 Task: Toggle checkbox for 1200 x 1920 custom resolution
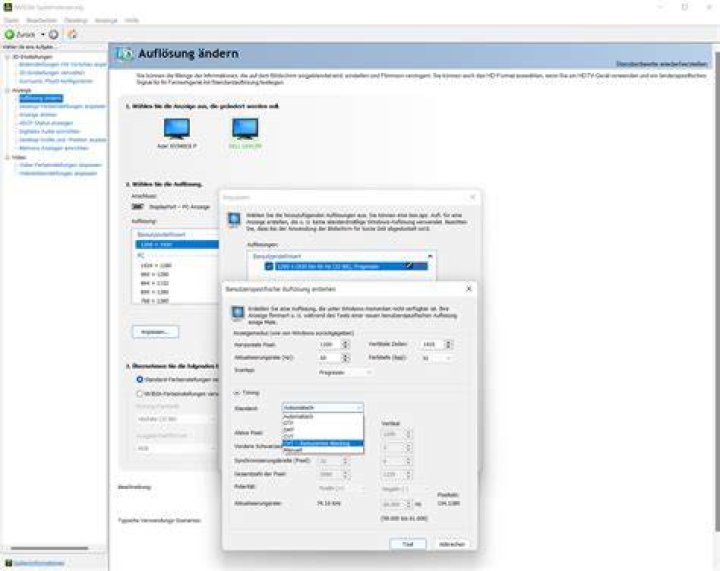269,266
